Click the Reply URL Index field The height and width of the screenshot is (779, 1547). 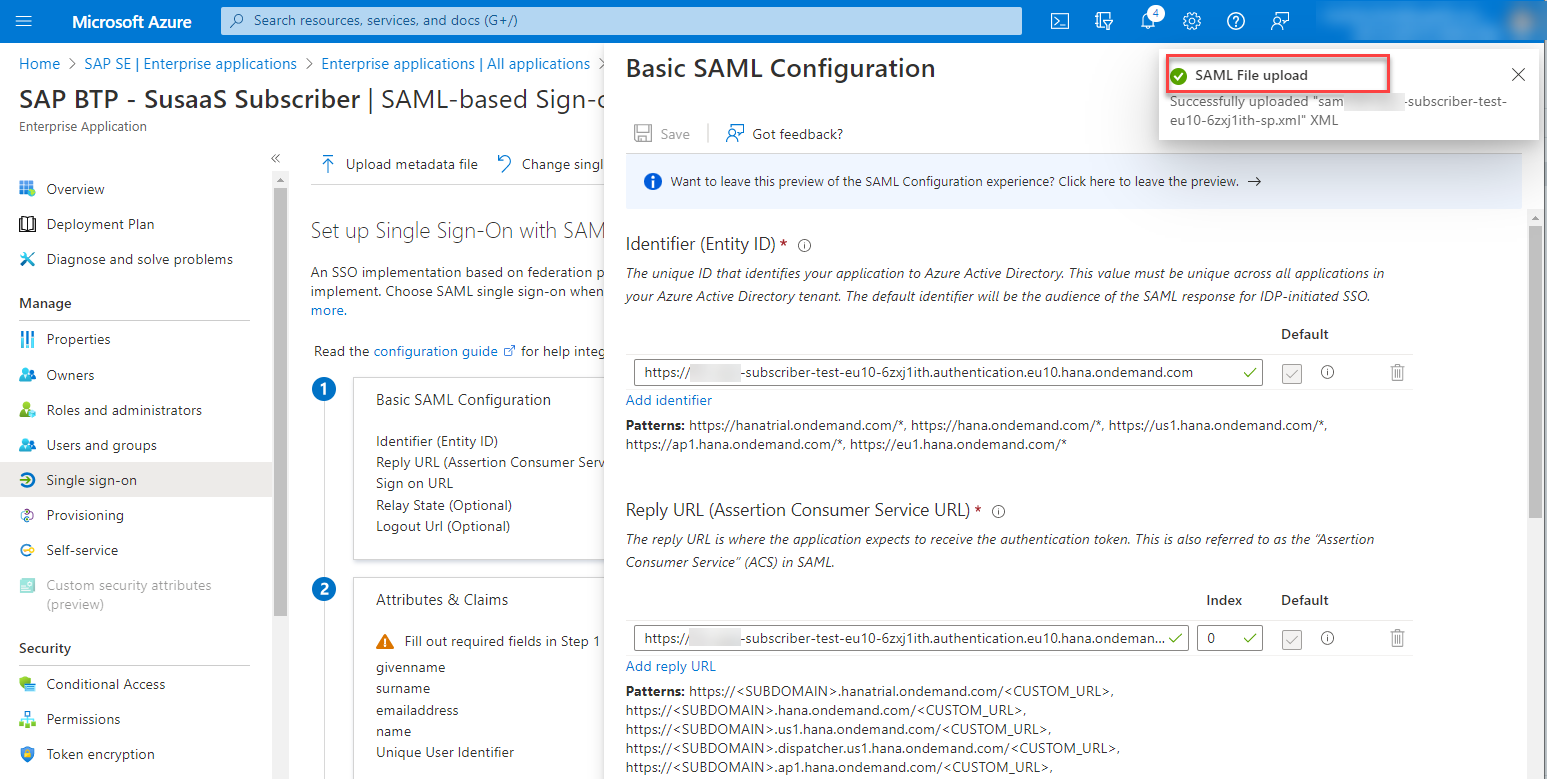1229,638
